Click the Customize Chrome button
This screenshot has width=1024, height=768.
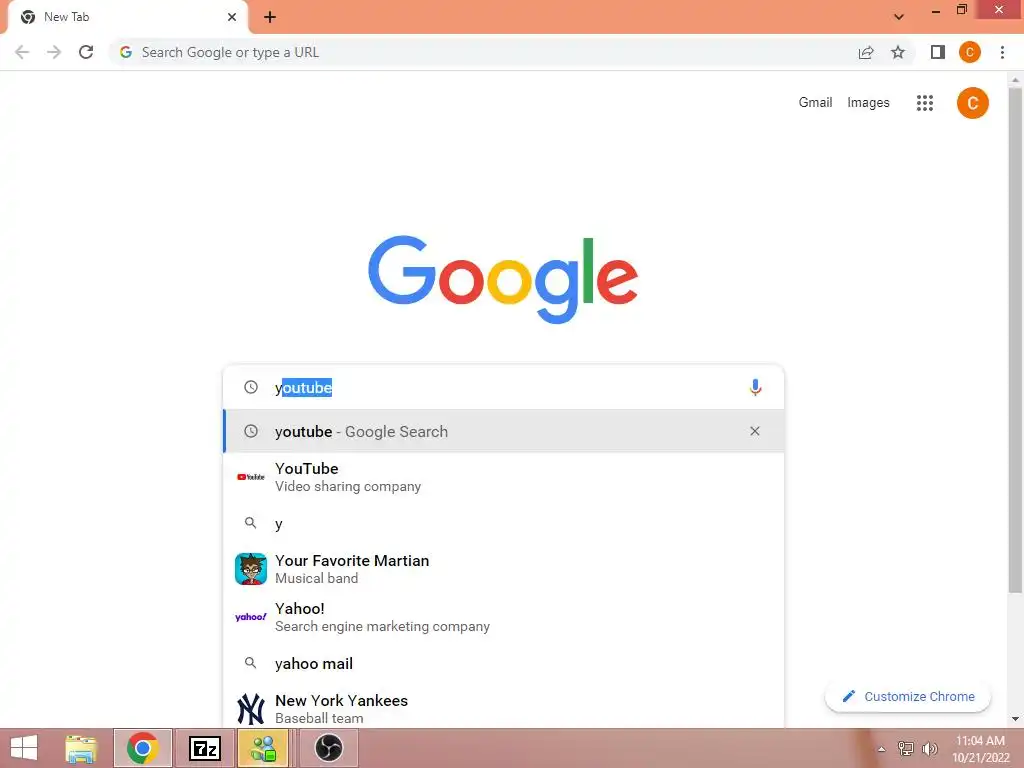coord(908,696)
